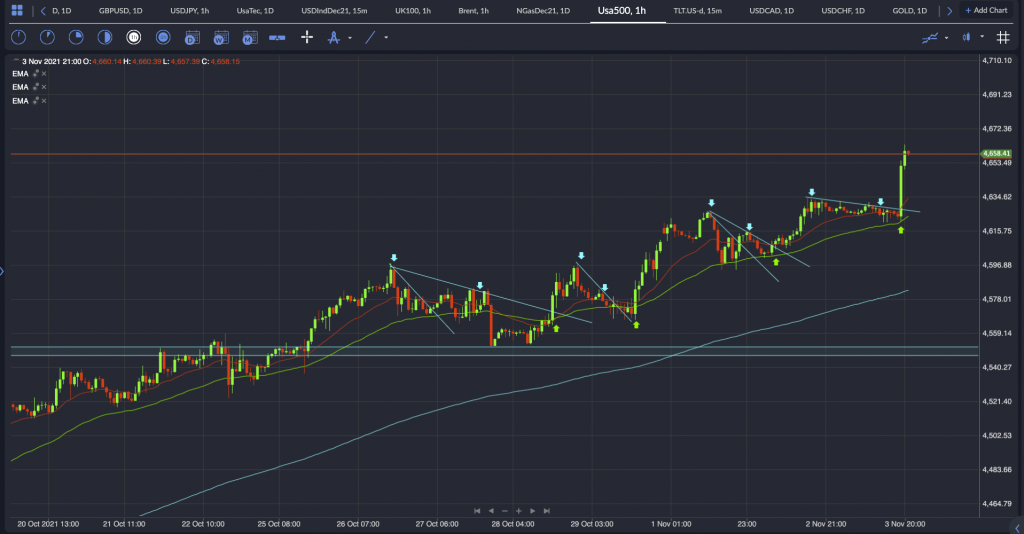Expand the indicators dropdown arrow
Viewport: 1024px width, 534px height.
pyautogui.click(x=946, y=38)
